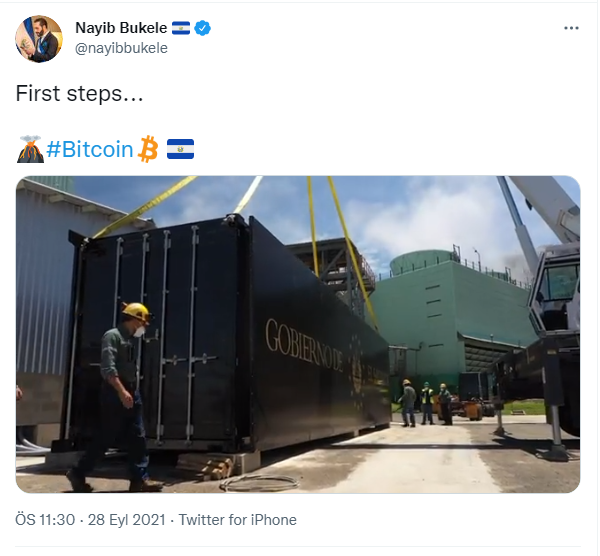Click the Nayib Bukele display name
The image size is (600, 556).
tap(121, 28)
